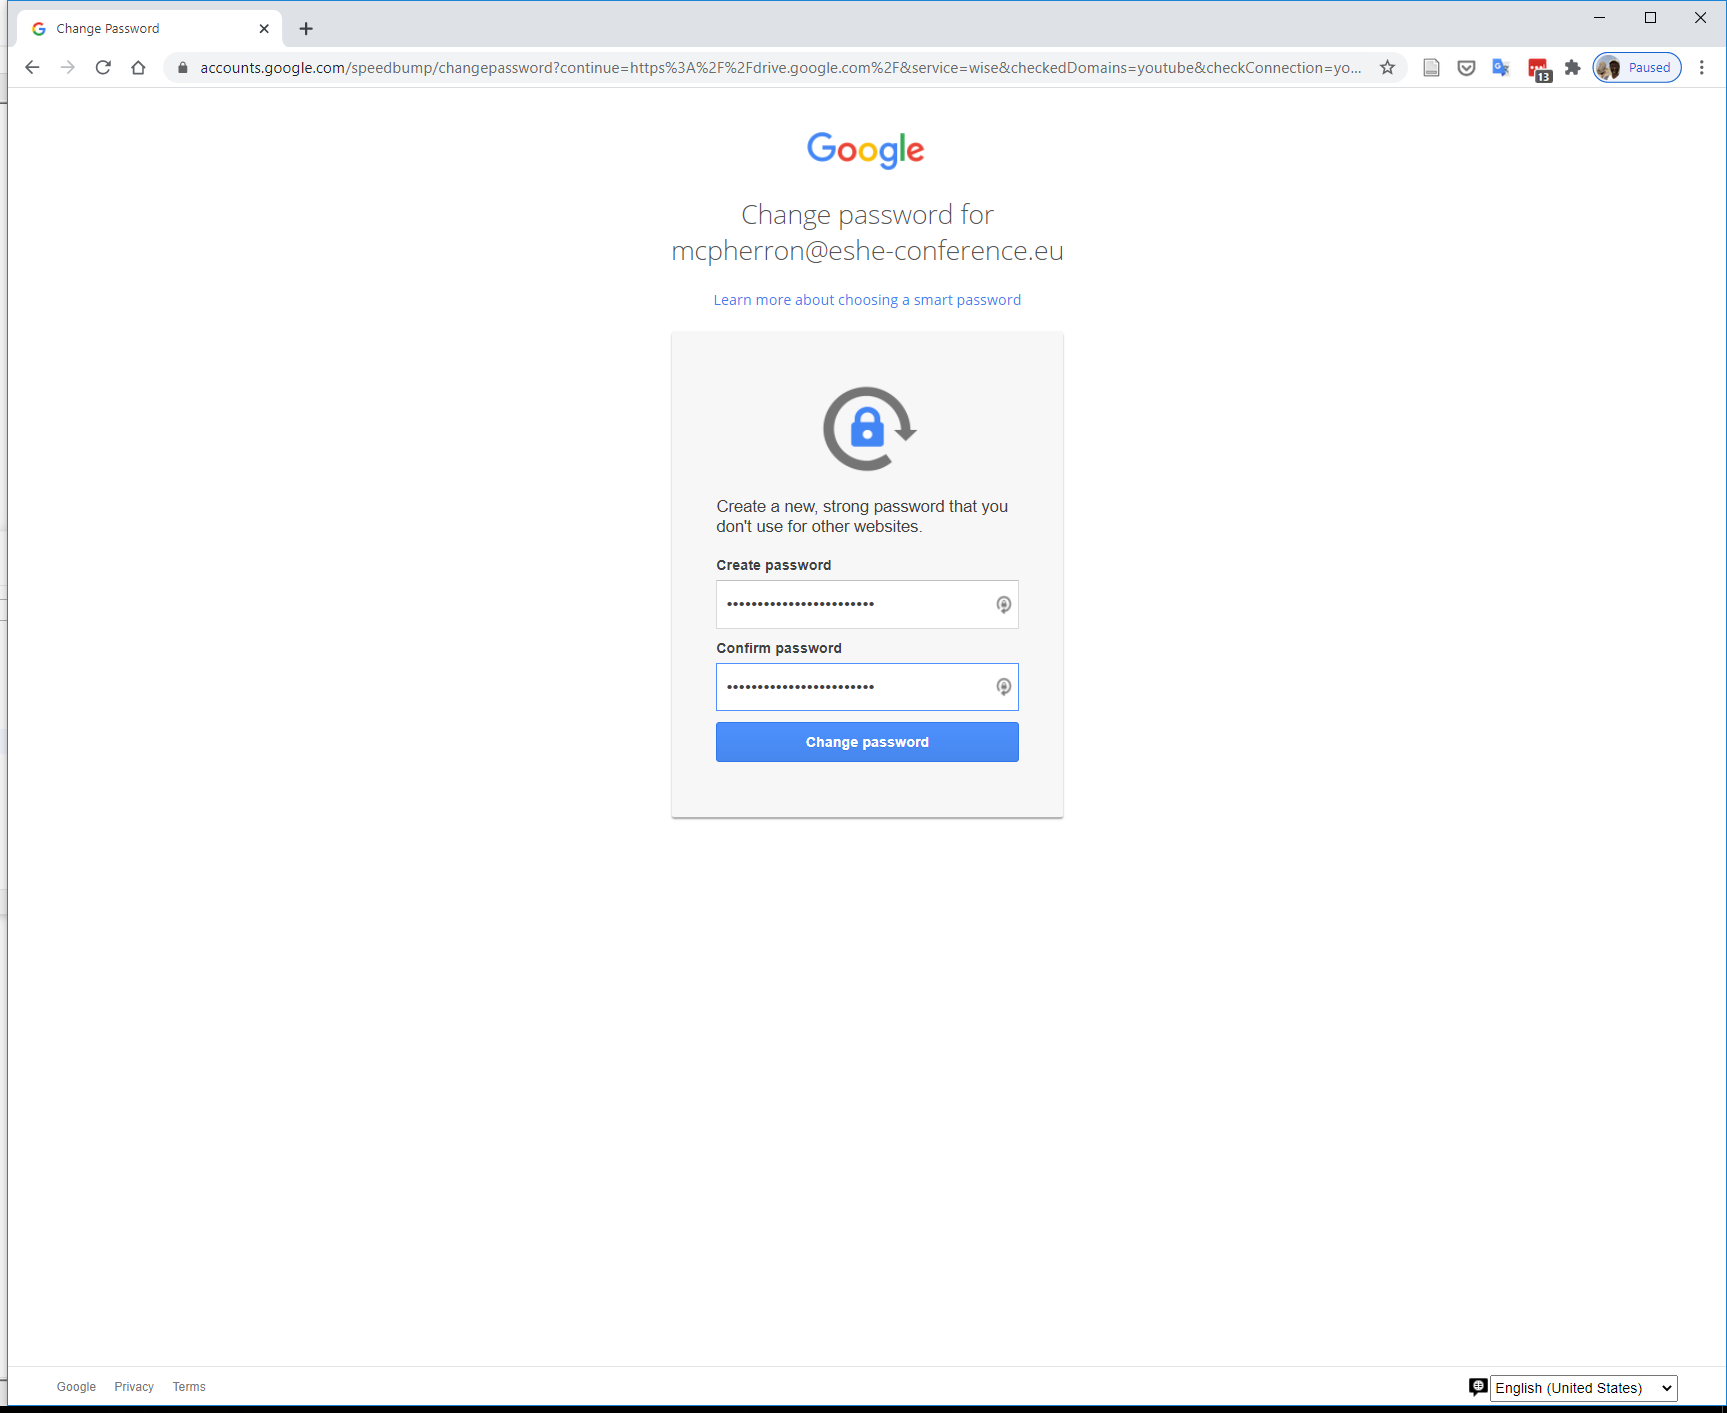Open the browser home page
Viewport: 1727px width, 1413px height.
point(138,68)
